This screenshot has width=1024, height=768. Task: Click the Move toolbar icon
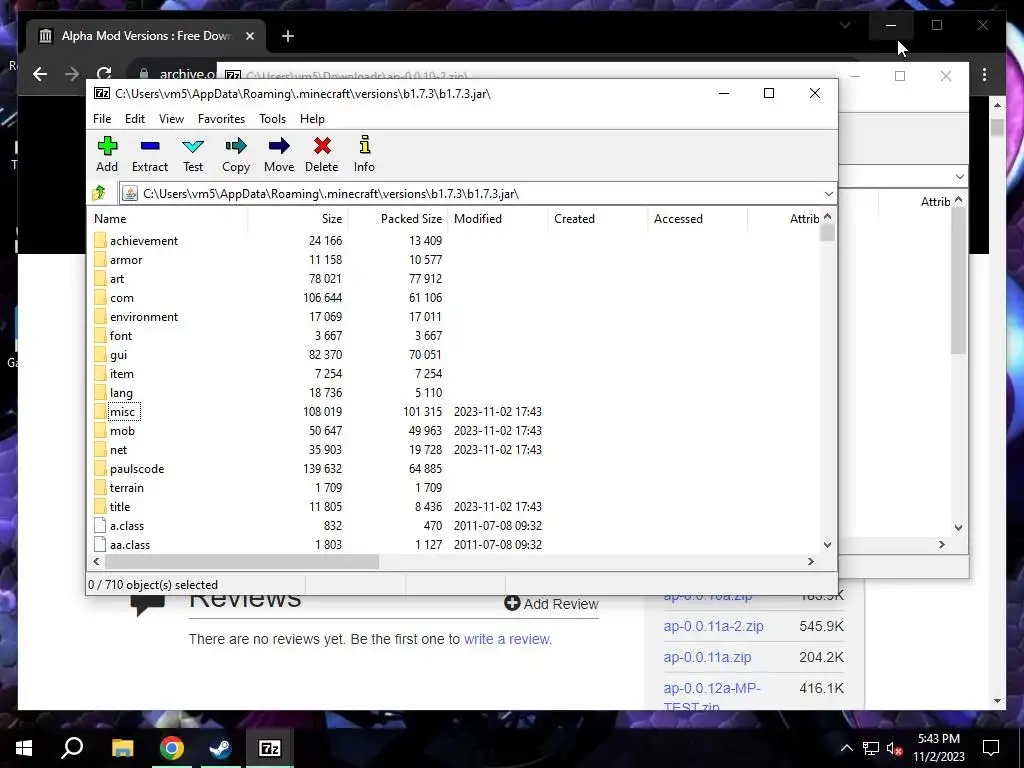coord(279,146)
